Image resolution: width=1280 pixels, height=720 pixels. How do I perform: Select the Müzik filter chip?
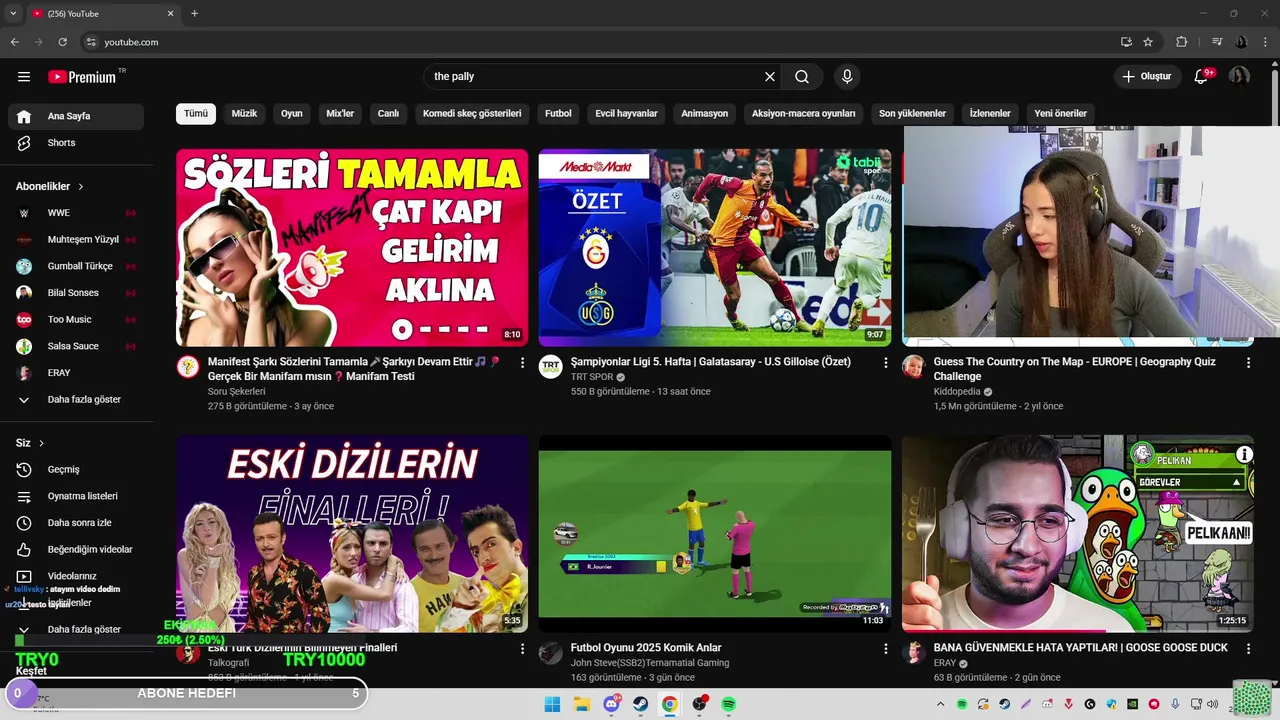coord(244,114)
